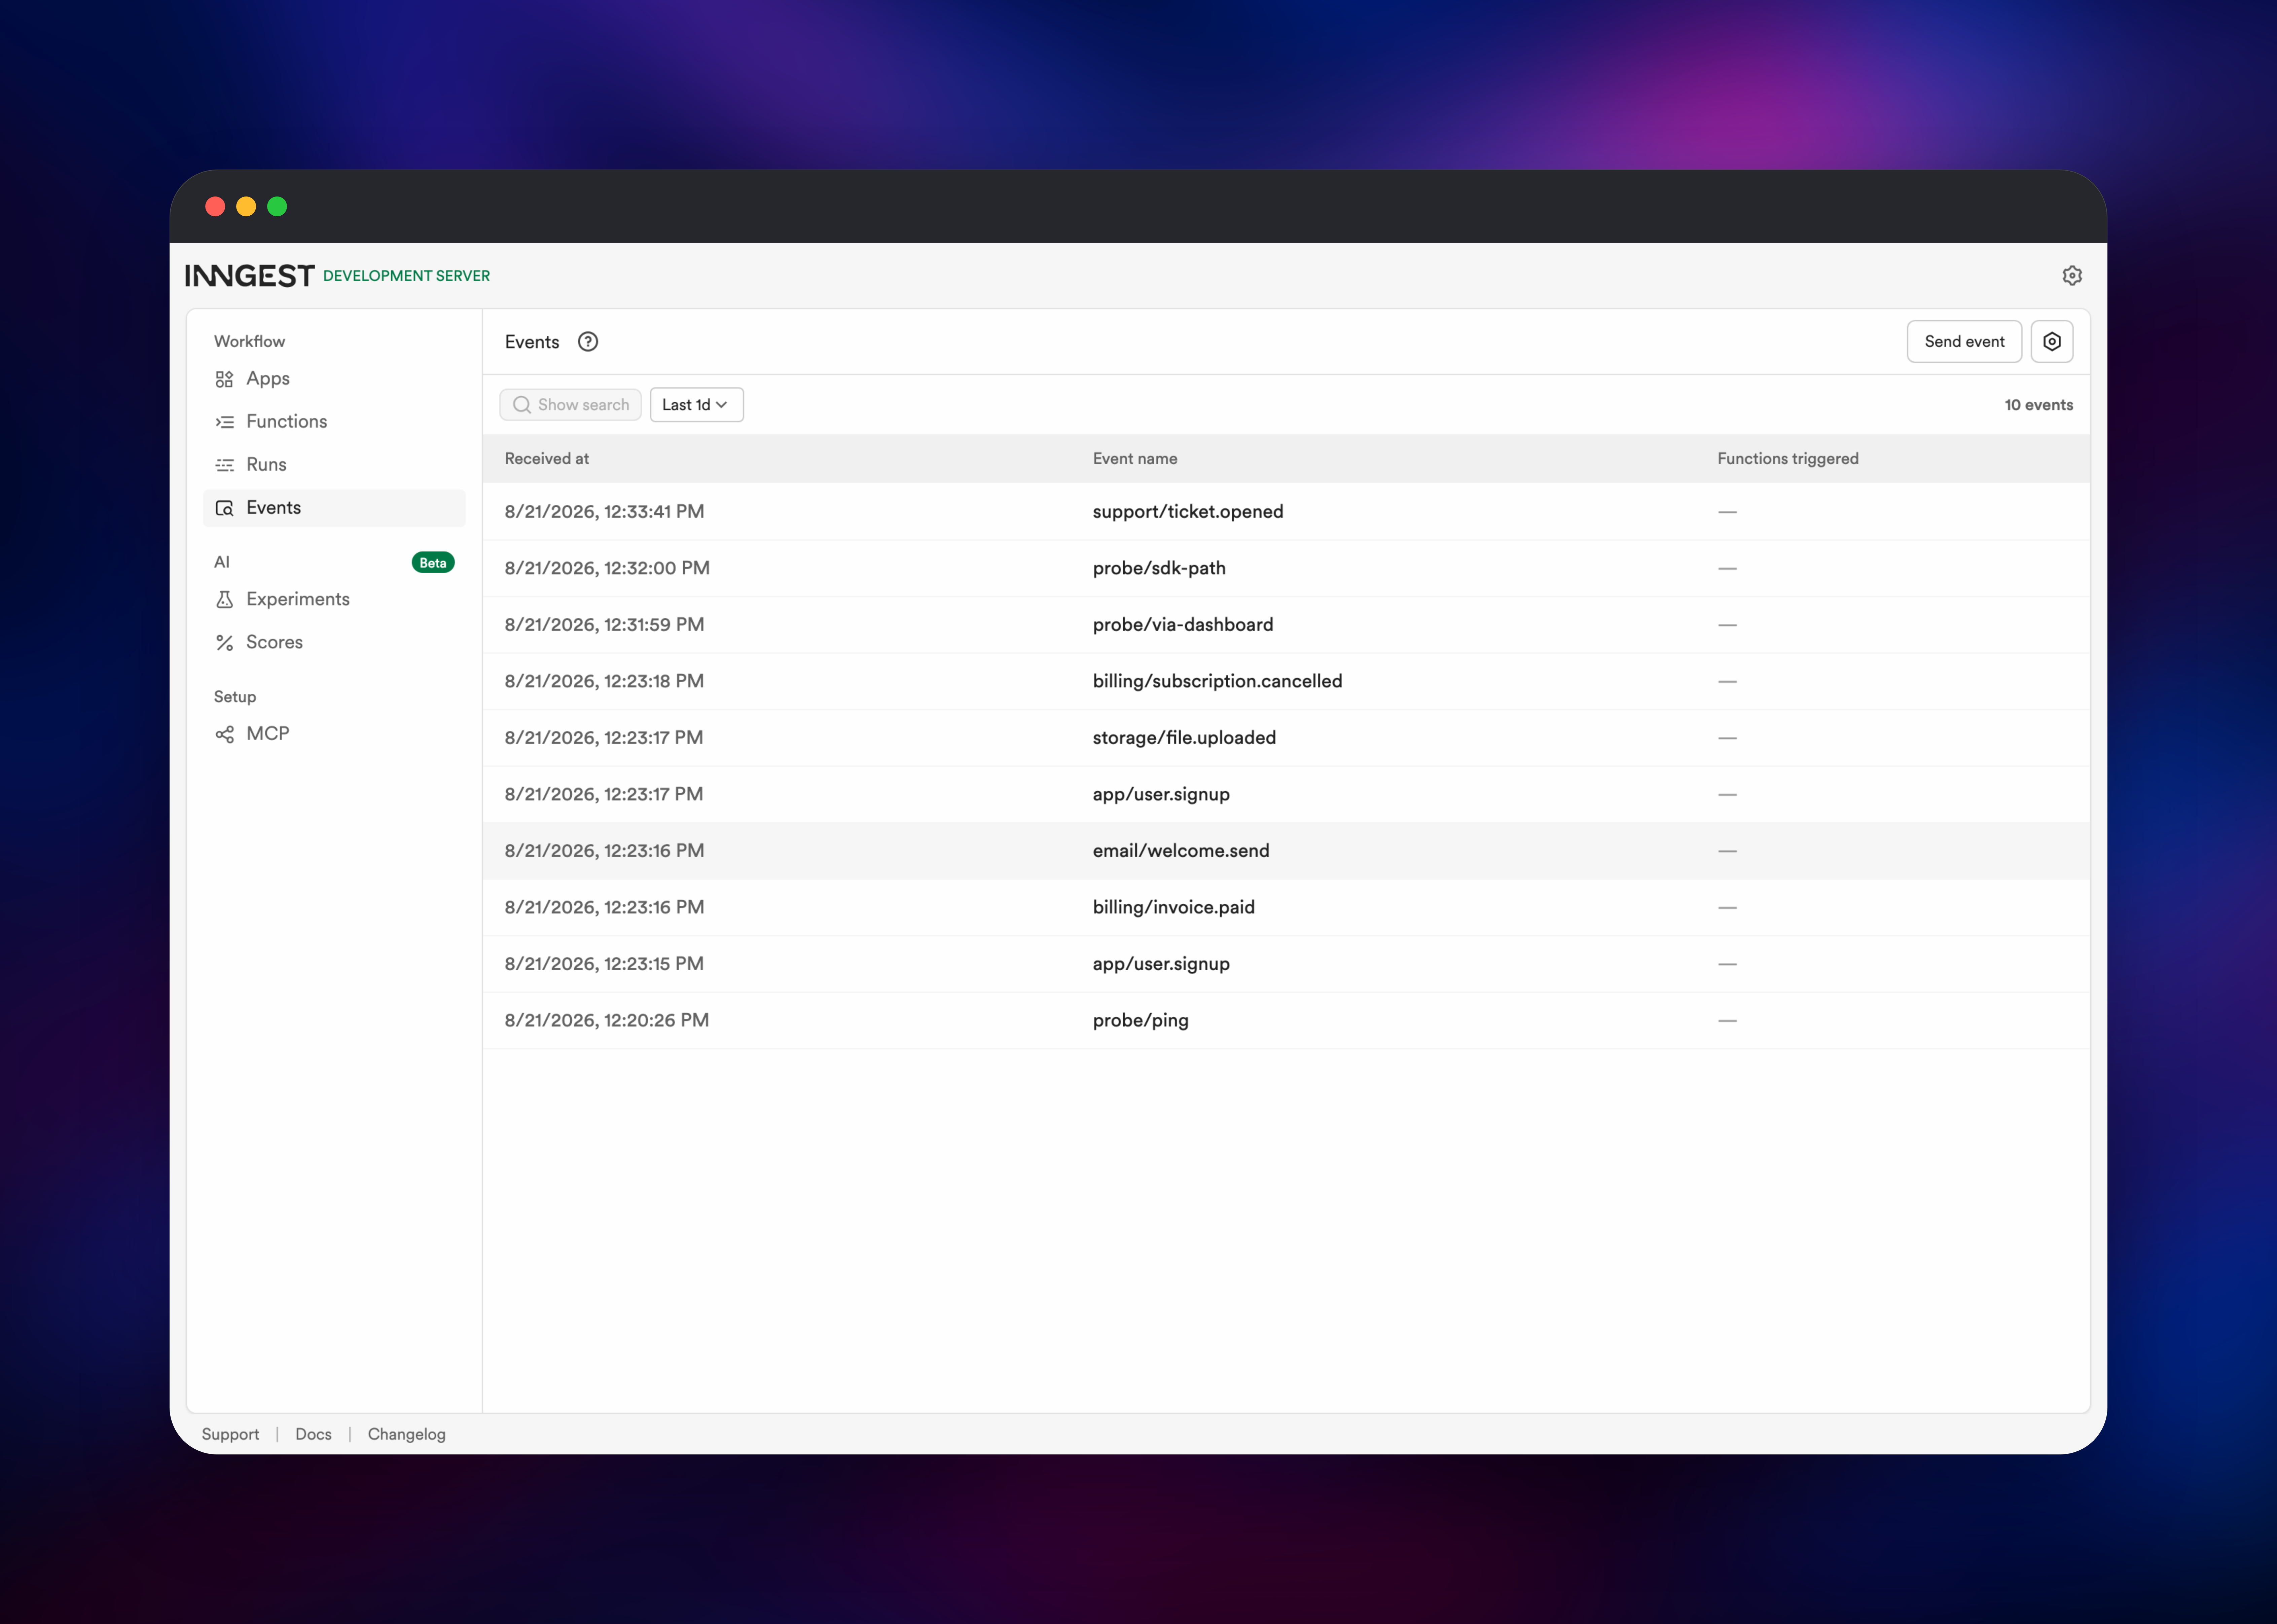The height and width of the screenshot is (1624, 2277).
Task: Click timestamp 8/21/2026, 12:31:59 PM
Action: click(x=604, y=625)
